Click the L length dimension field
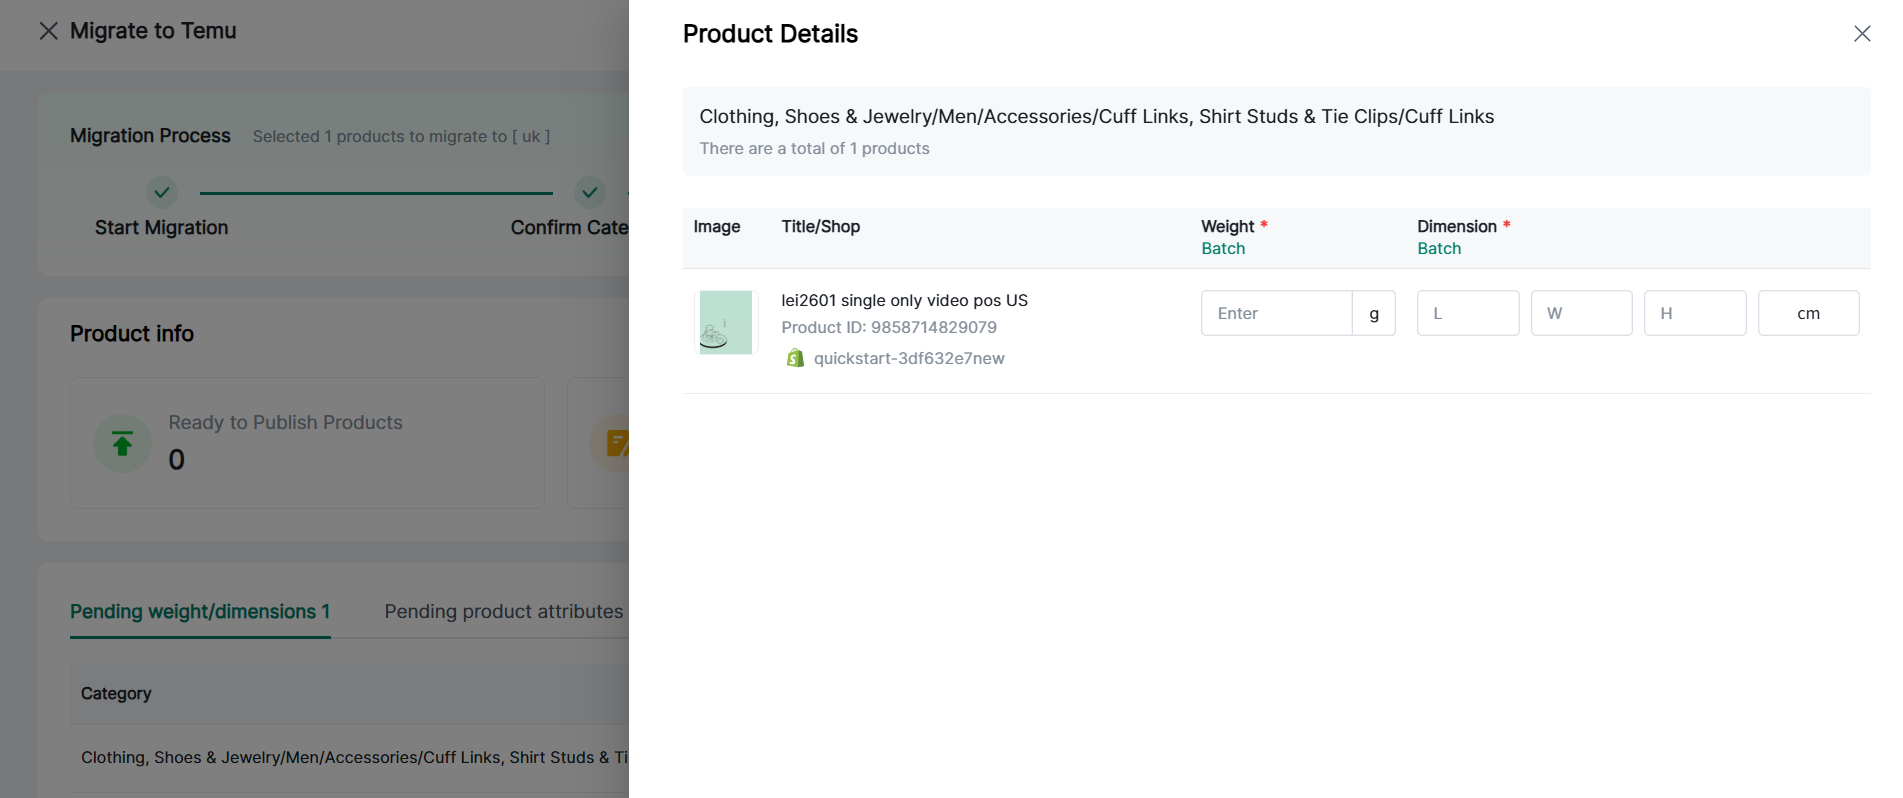The image size is (1903, 798). point(1467,313)
